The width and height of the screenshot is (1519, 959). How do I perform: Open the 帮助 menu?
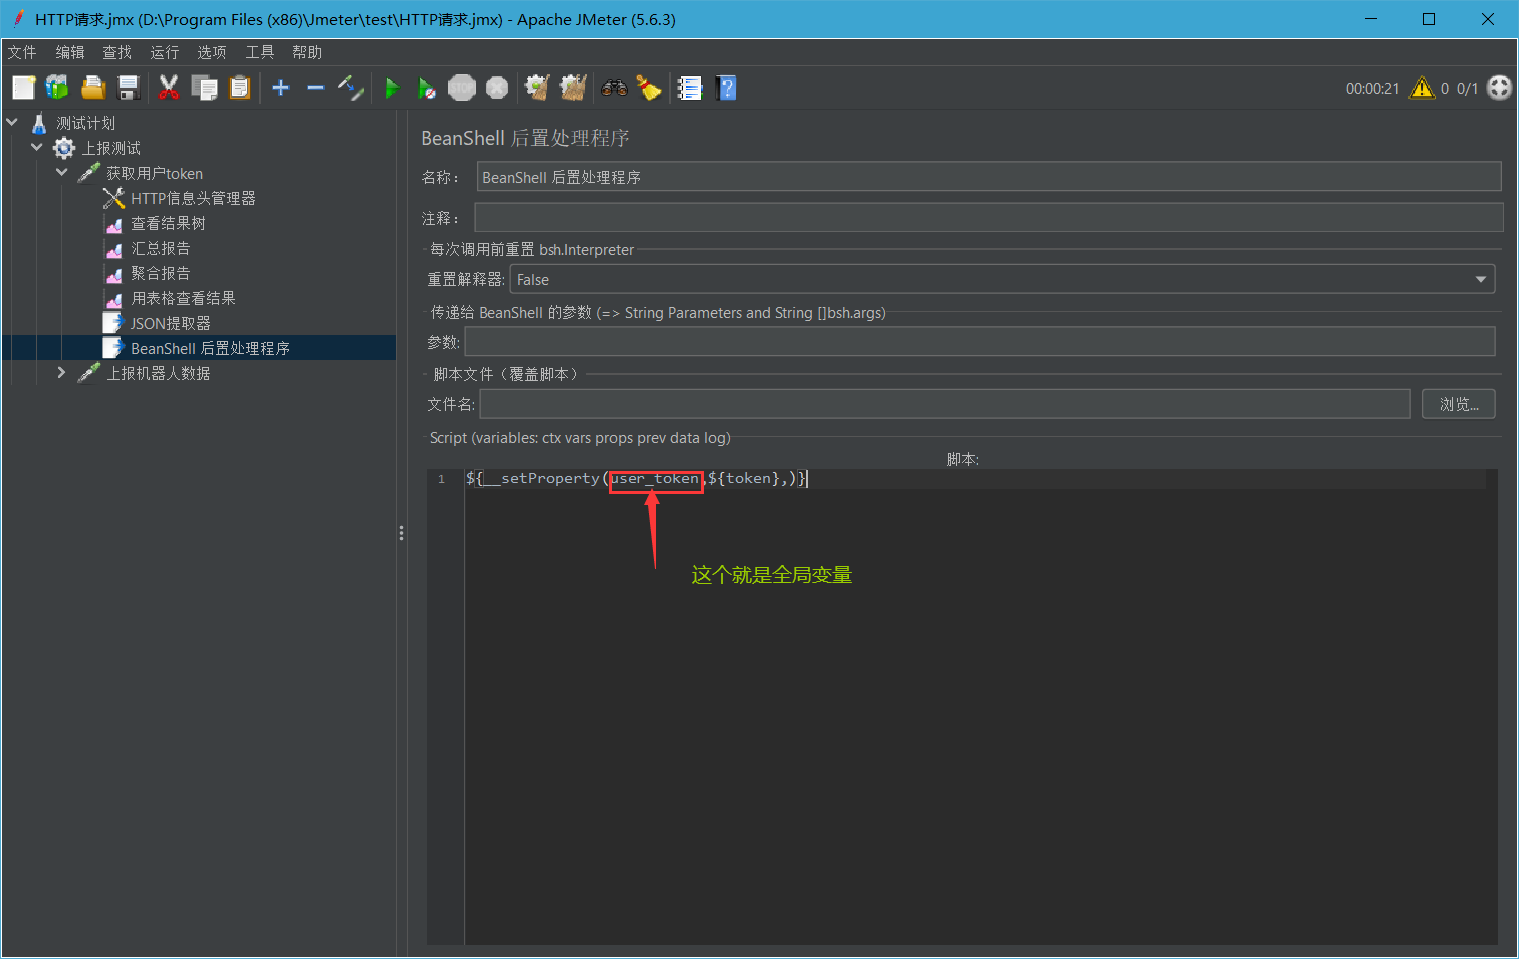click(x=307, y=52)
